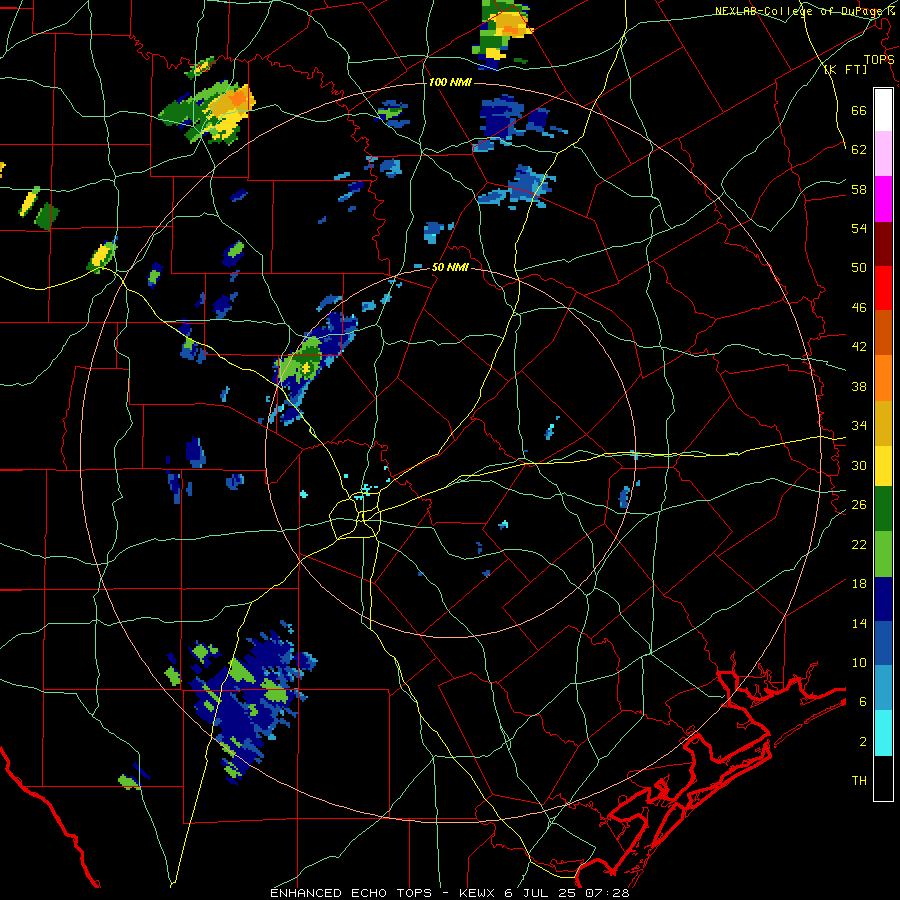
Task: Click the "TOPS" legend title
Action: pyautogui.click(x=879, y=60)
